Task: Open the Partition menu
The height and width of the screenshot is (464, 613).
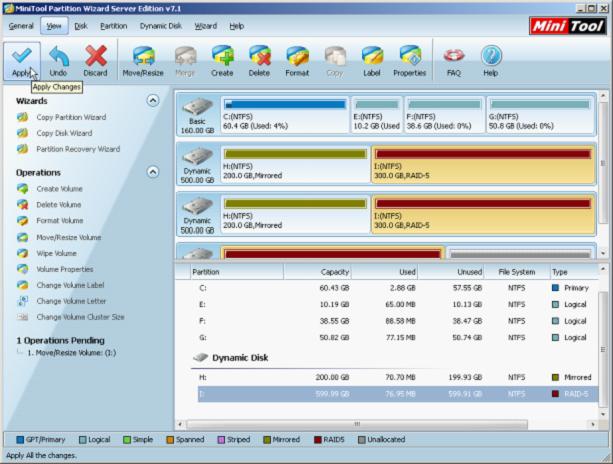Action: 113,26
